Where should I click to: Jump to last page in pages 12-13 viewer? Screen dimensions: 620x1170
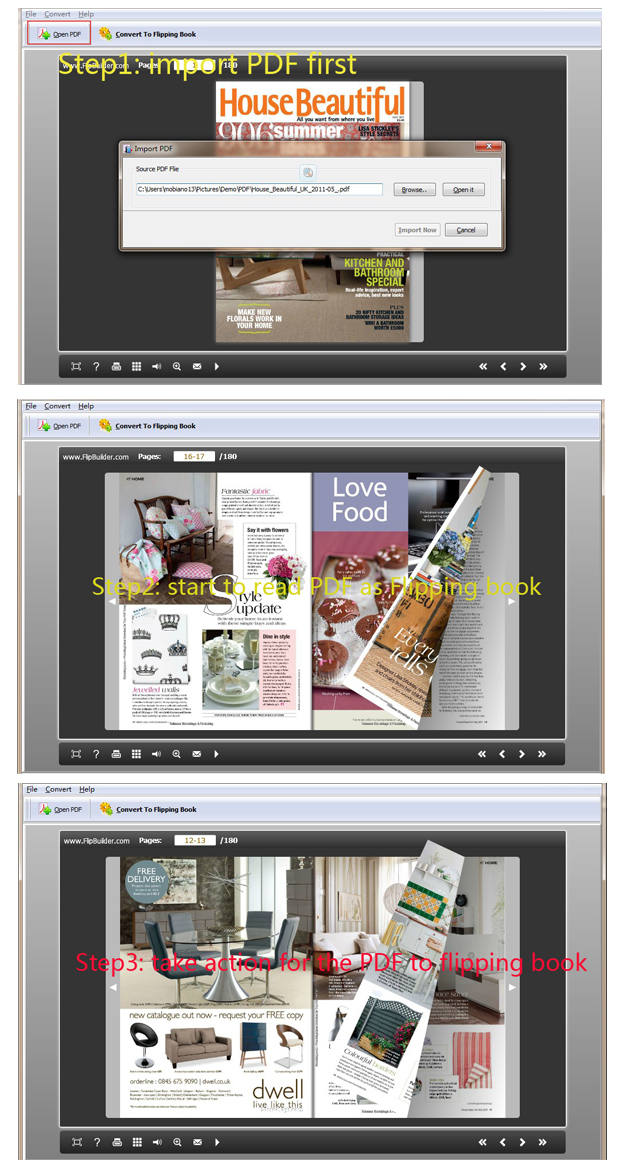click(543, 1142)
